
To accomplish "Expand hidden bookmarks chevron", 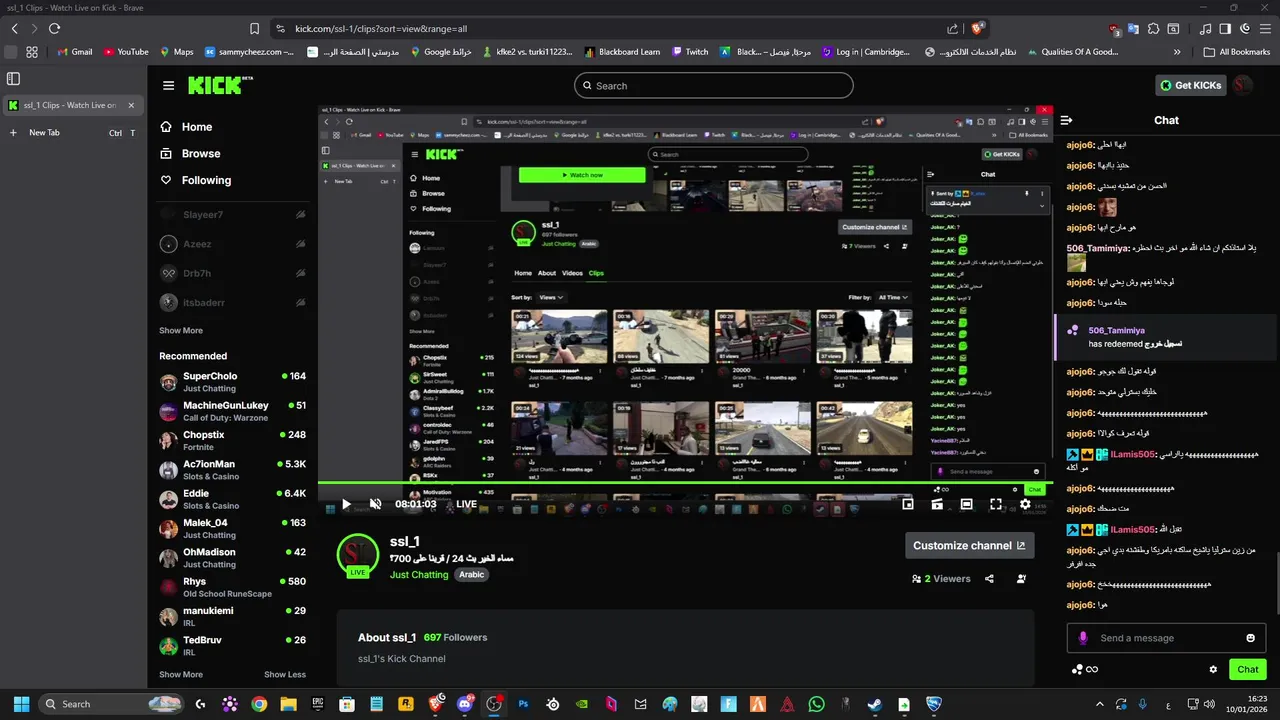I will click(x=1177, y=52).
